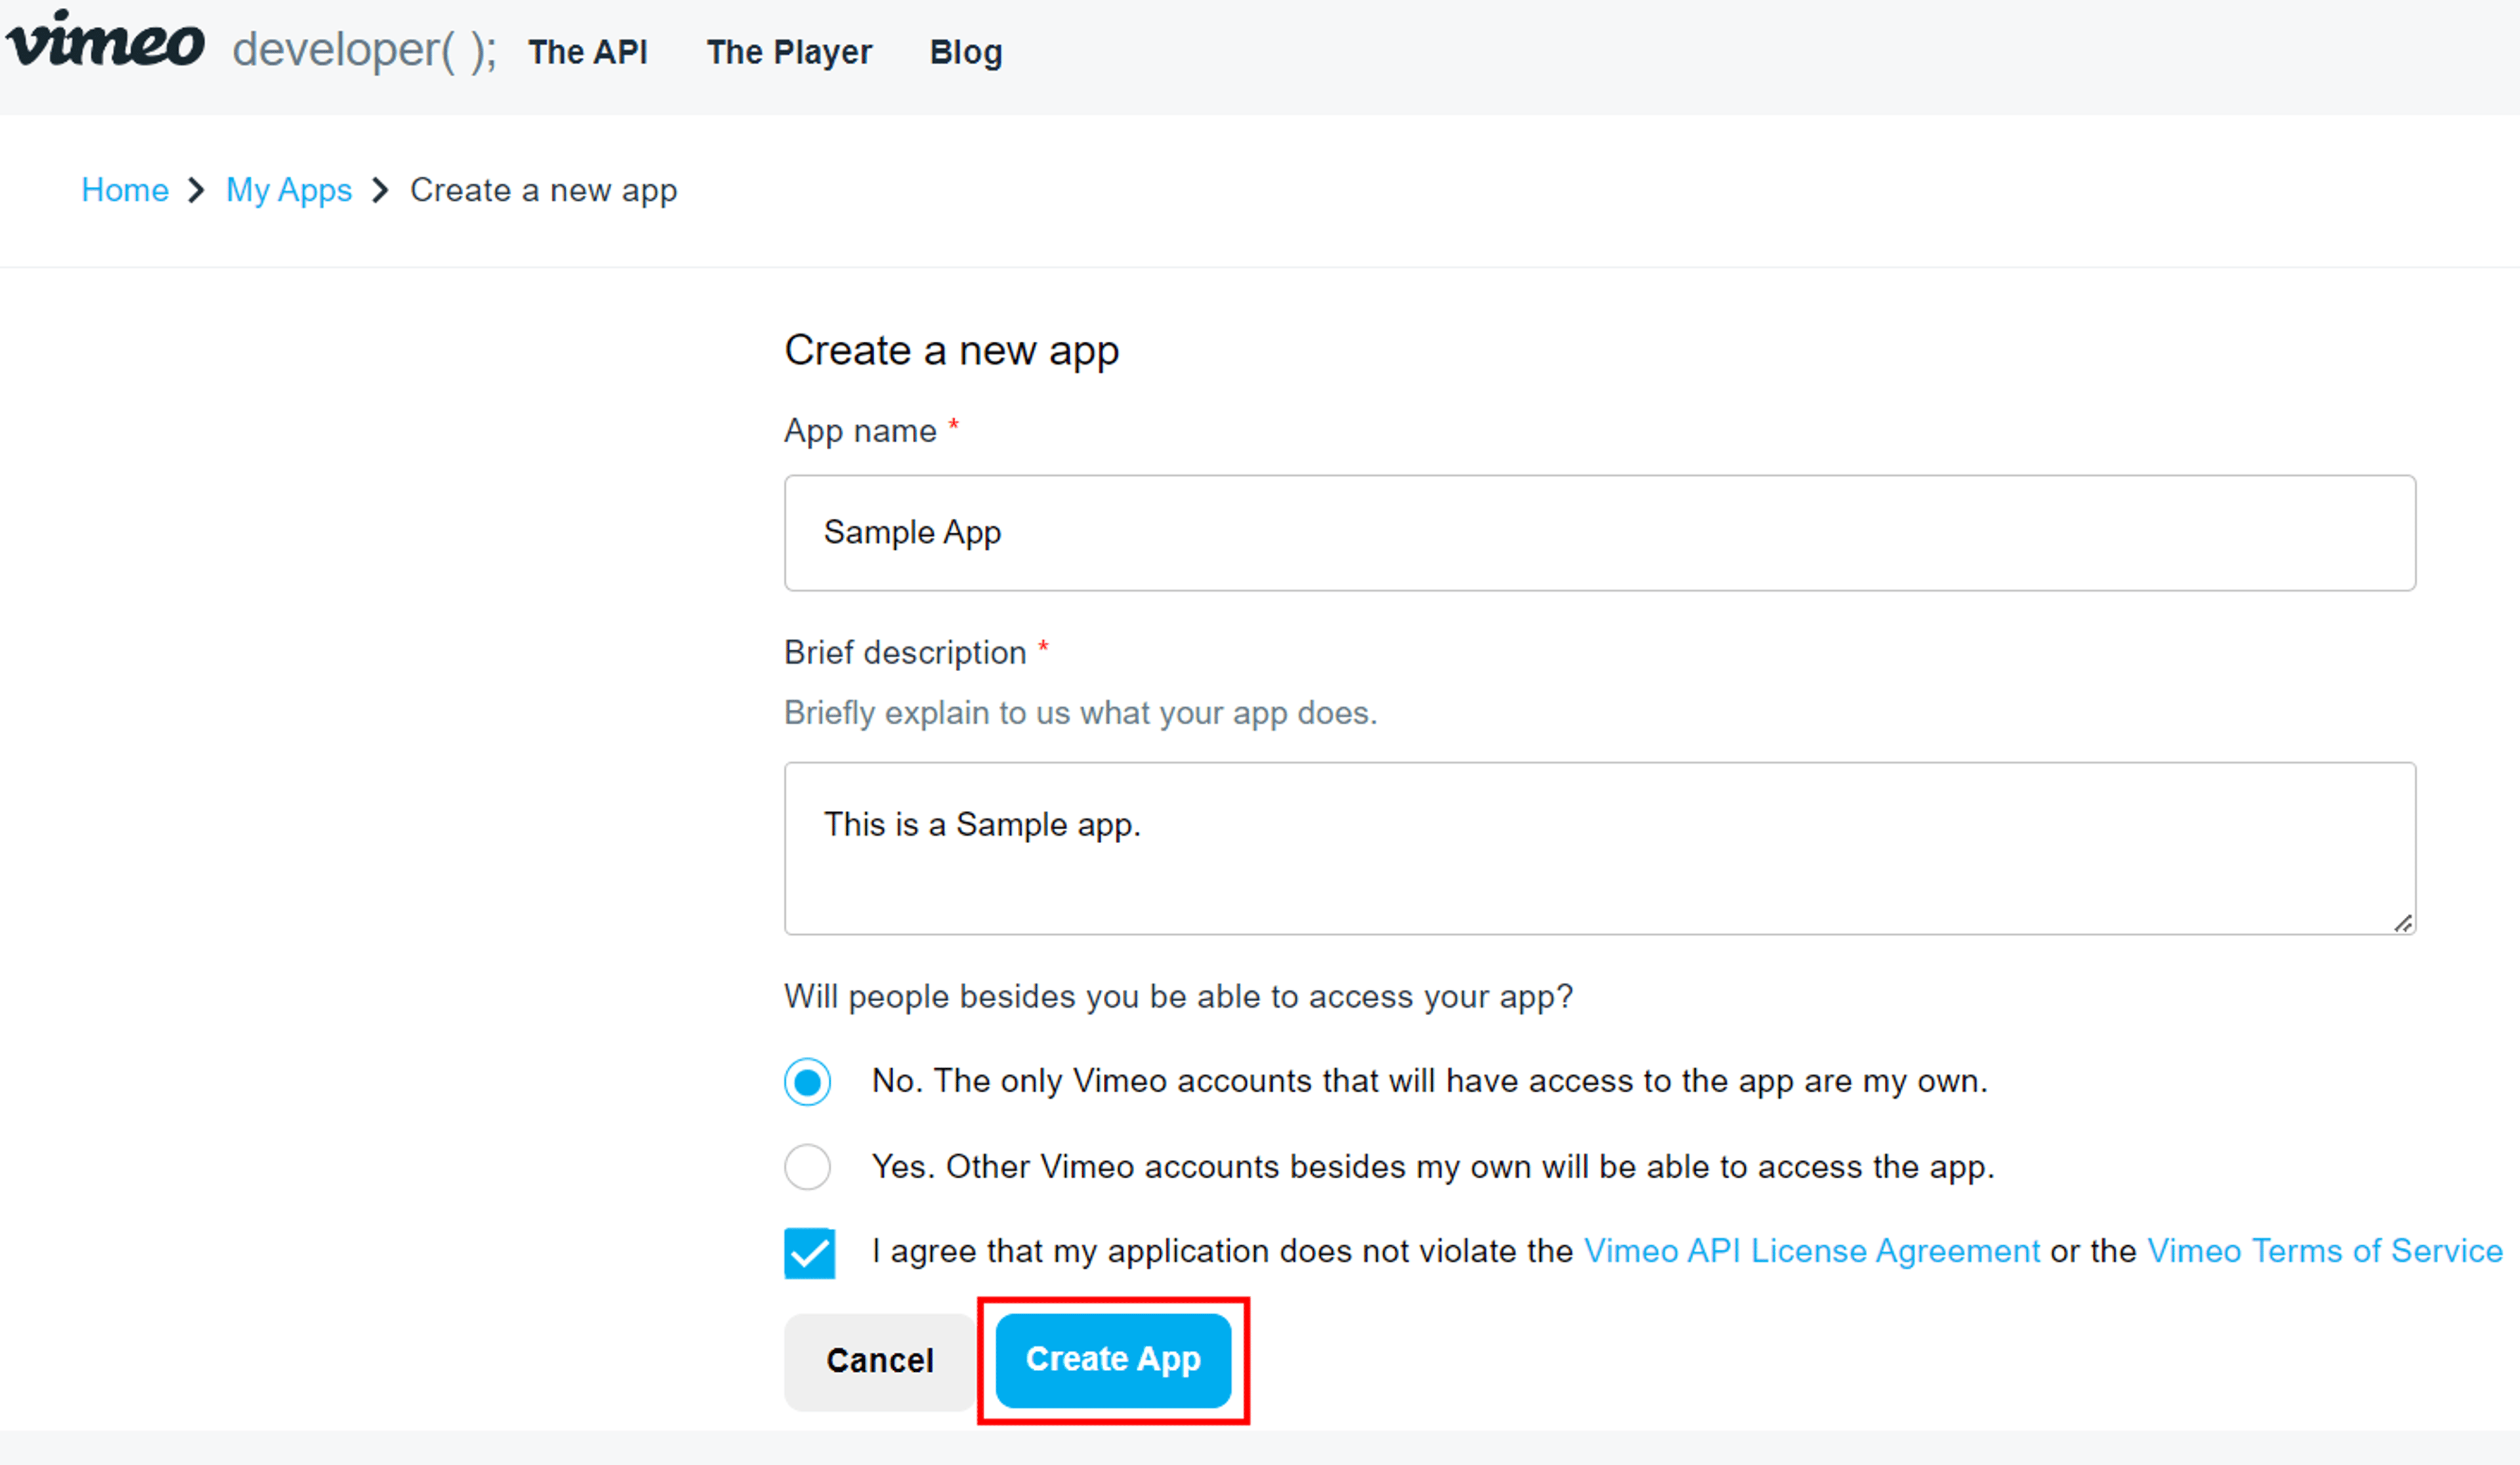
Task: Click the 'App name' field label
Action: 861,431
